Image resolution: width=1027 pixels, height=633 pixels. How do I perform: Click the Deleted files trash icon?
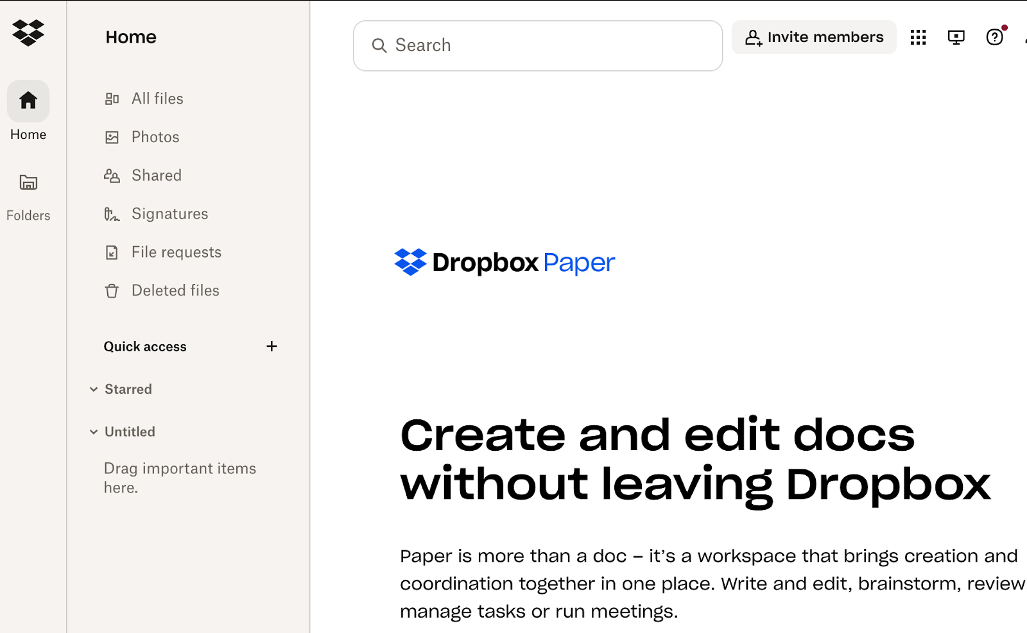[x=112, y=291]
